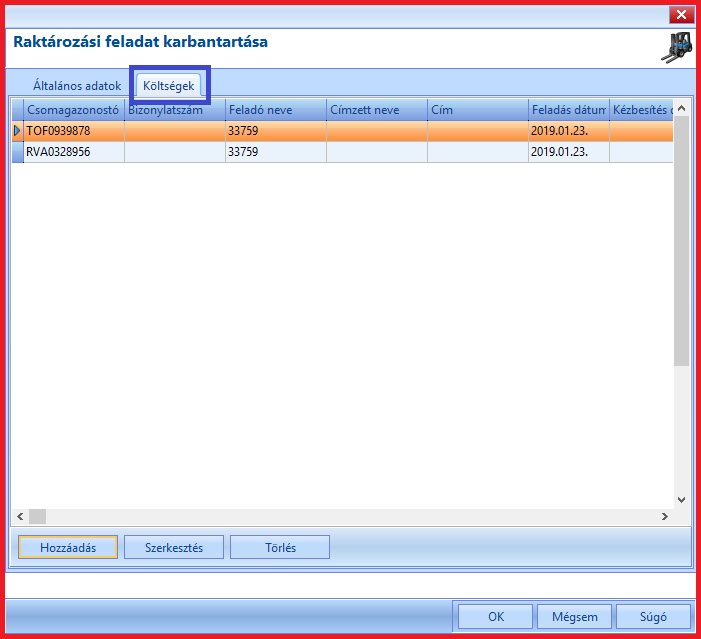This screenshot has height=639, width=701.
Task: Sort by the Címzett neve column header
Action: click(x=377, y=110)
